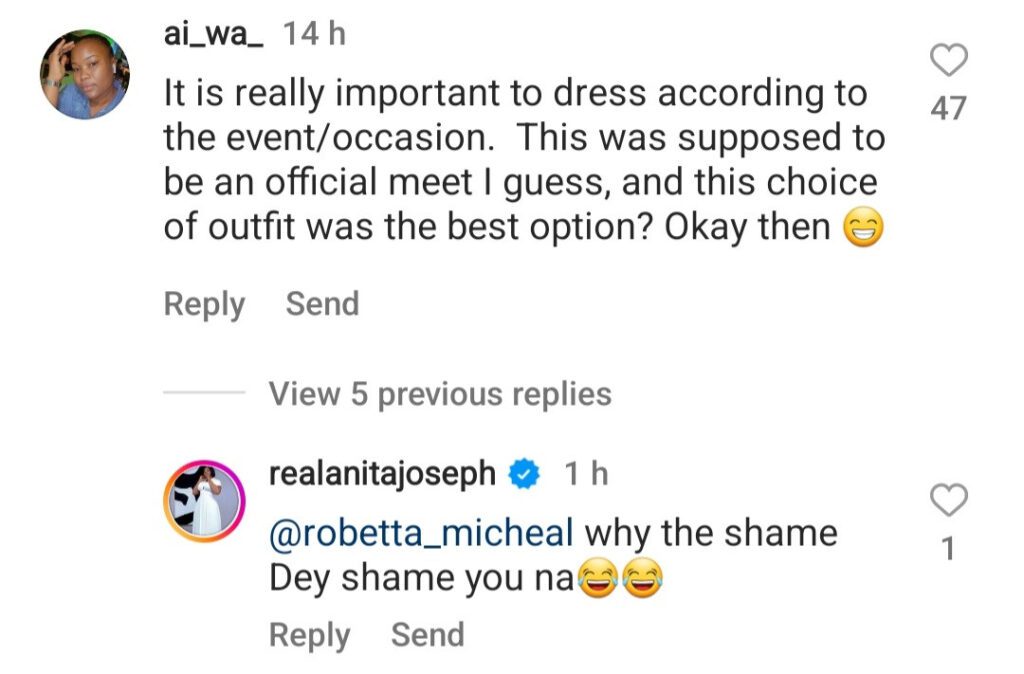Reply to realanitajoseph's comment
Image resolution: width=1024 pixels, height=674 pixels.
[x=309, y=635]
